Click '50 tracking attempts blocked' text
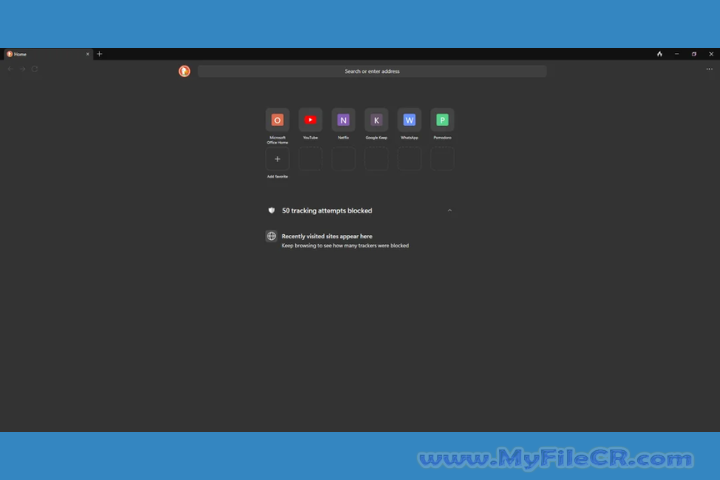720x480 pixels. pyautogui.click(x=327, y=210)
